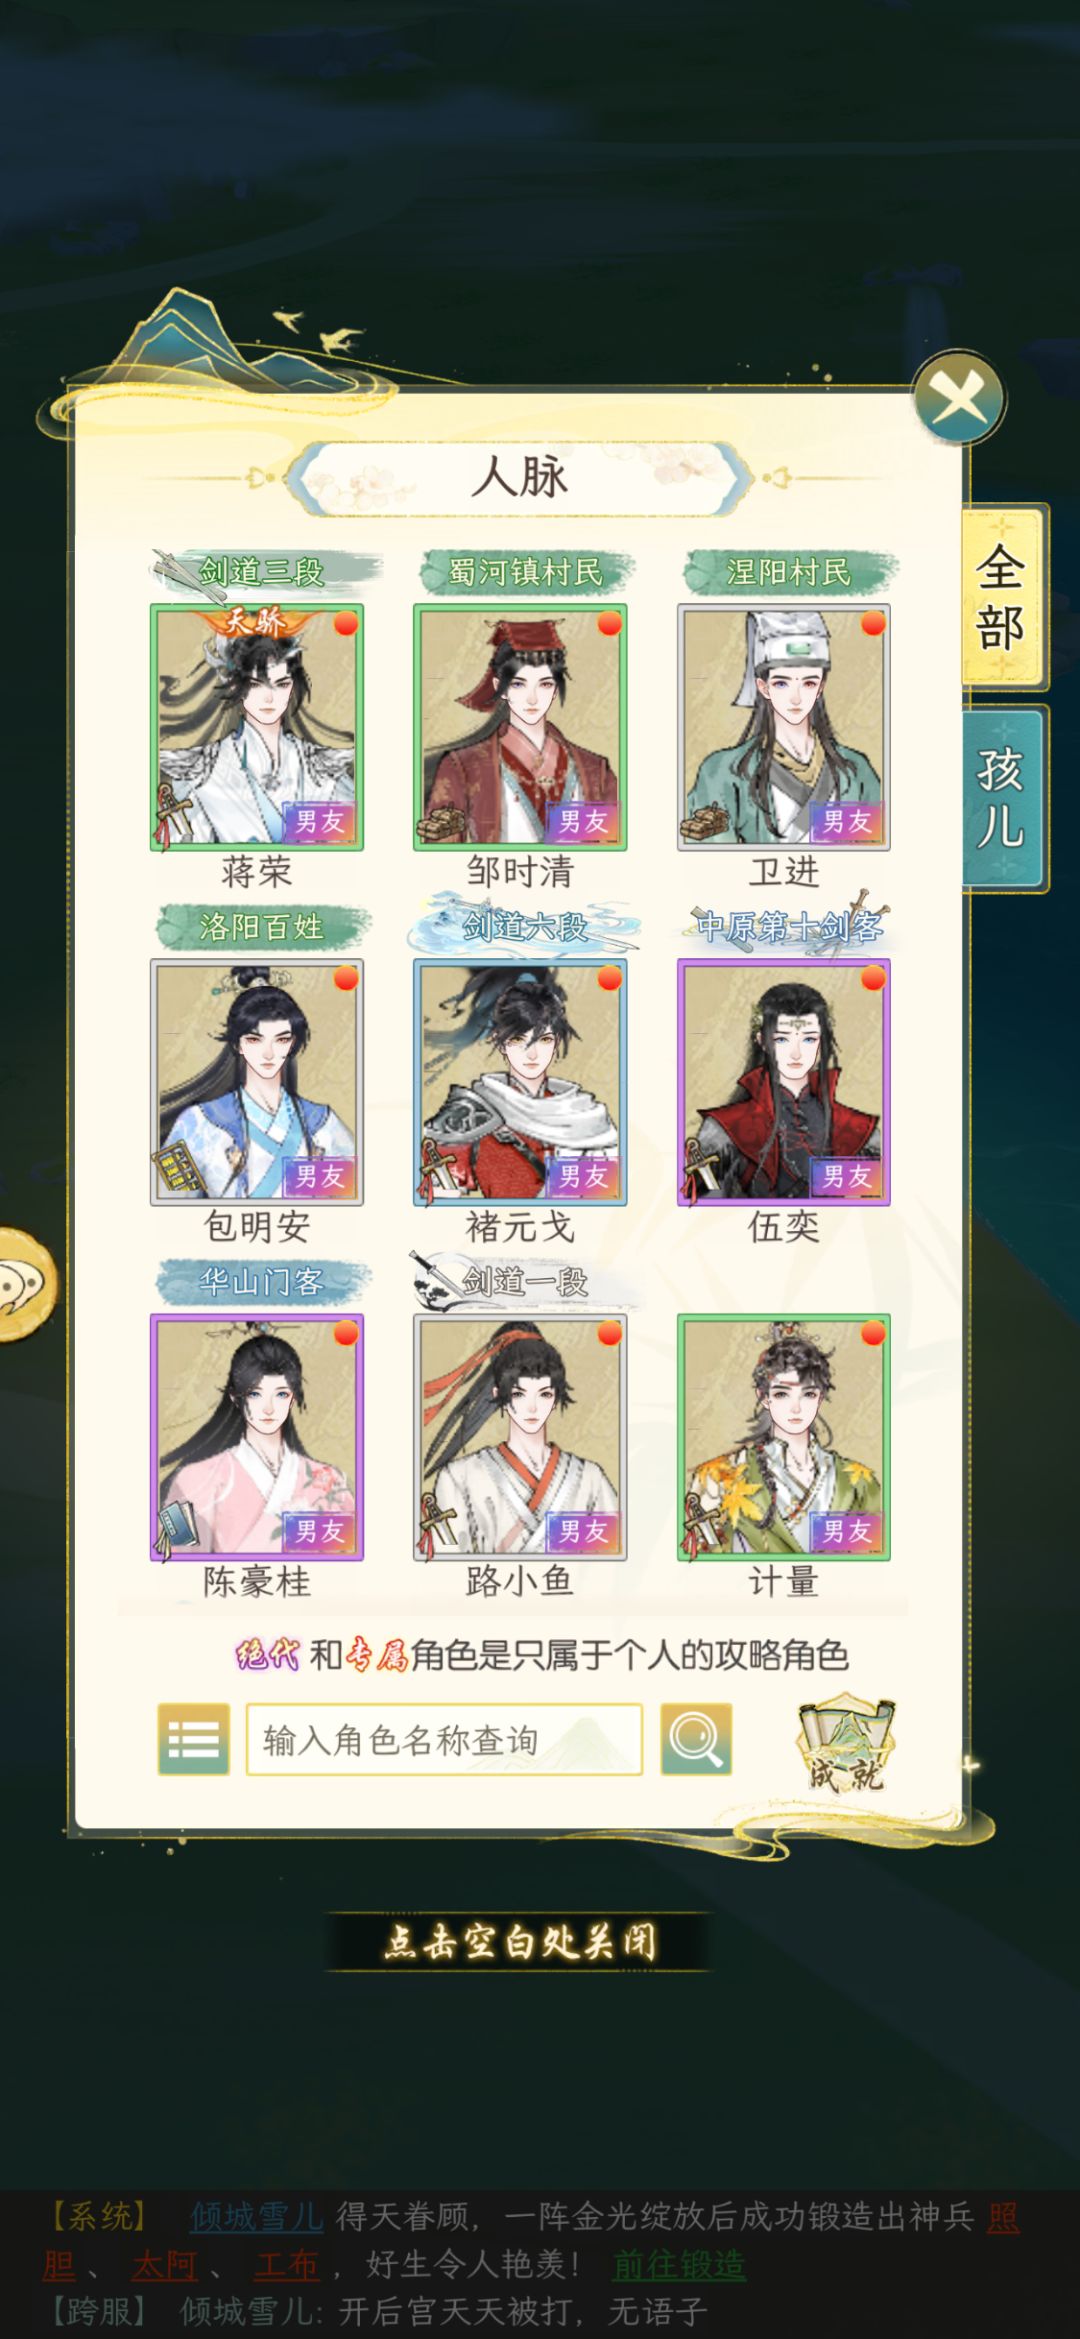Viewport: 1080px width, 2339px height.
Task: Click the 男友 badge on 伍奕's portrait
Action: 846,1176
